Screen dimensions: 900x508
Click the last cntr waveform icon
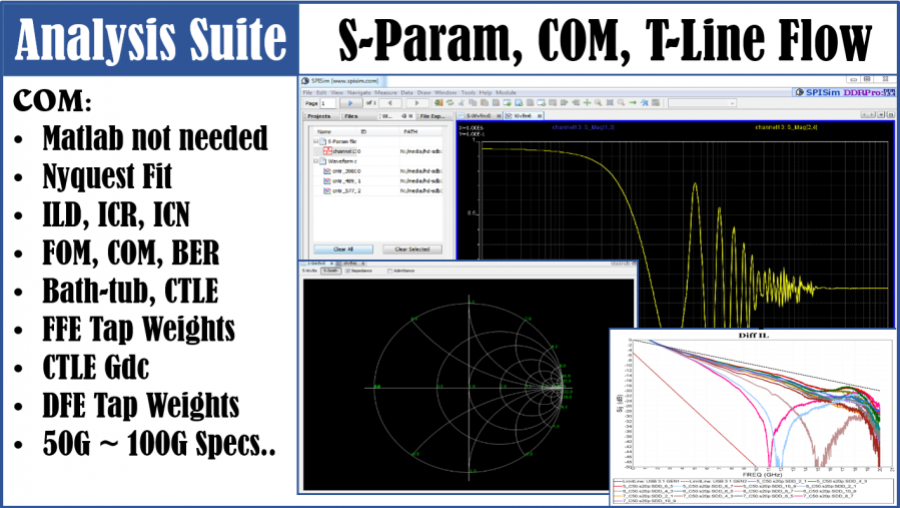[326, 189]
